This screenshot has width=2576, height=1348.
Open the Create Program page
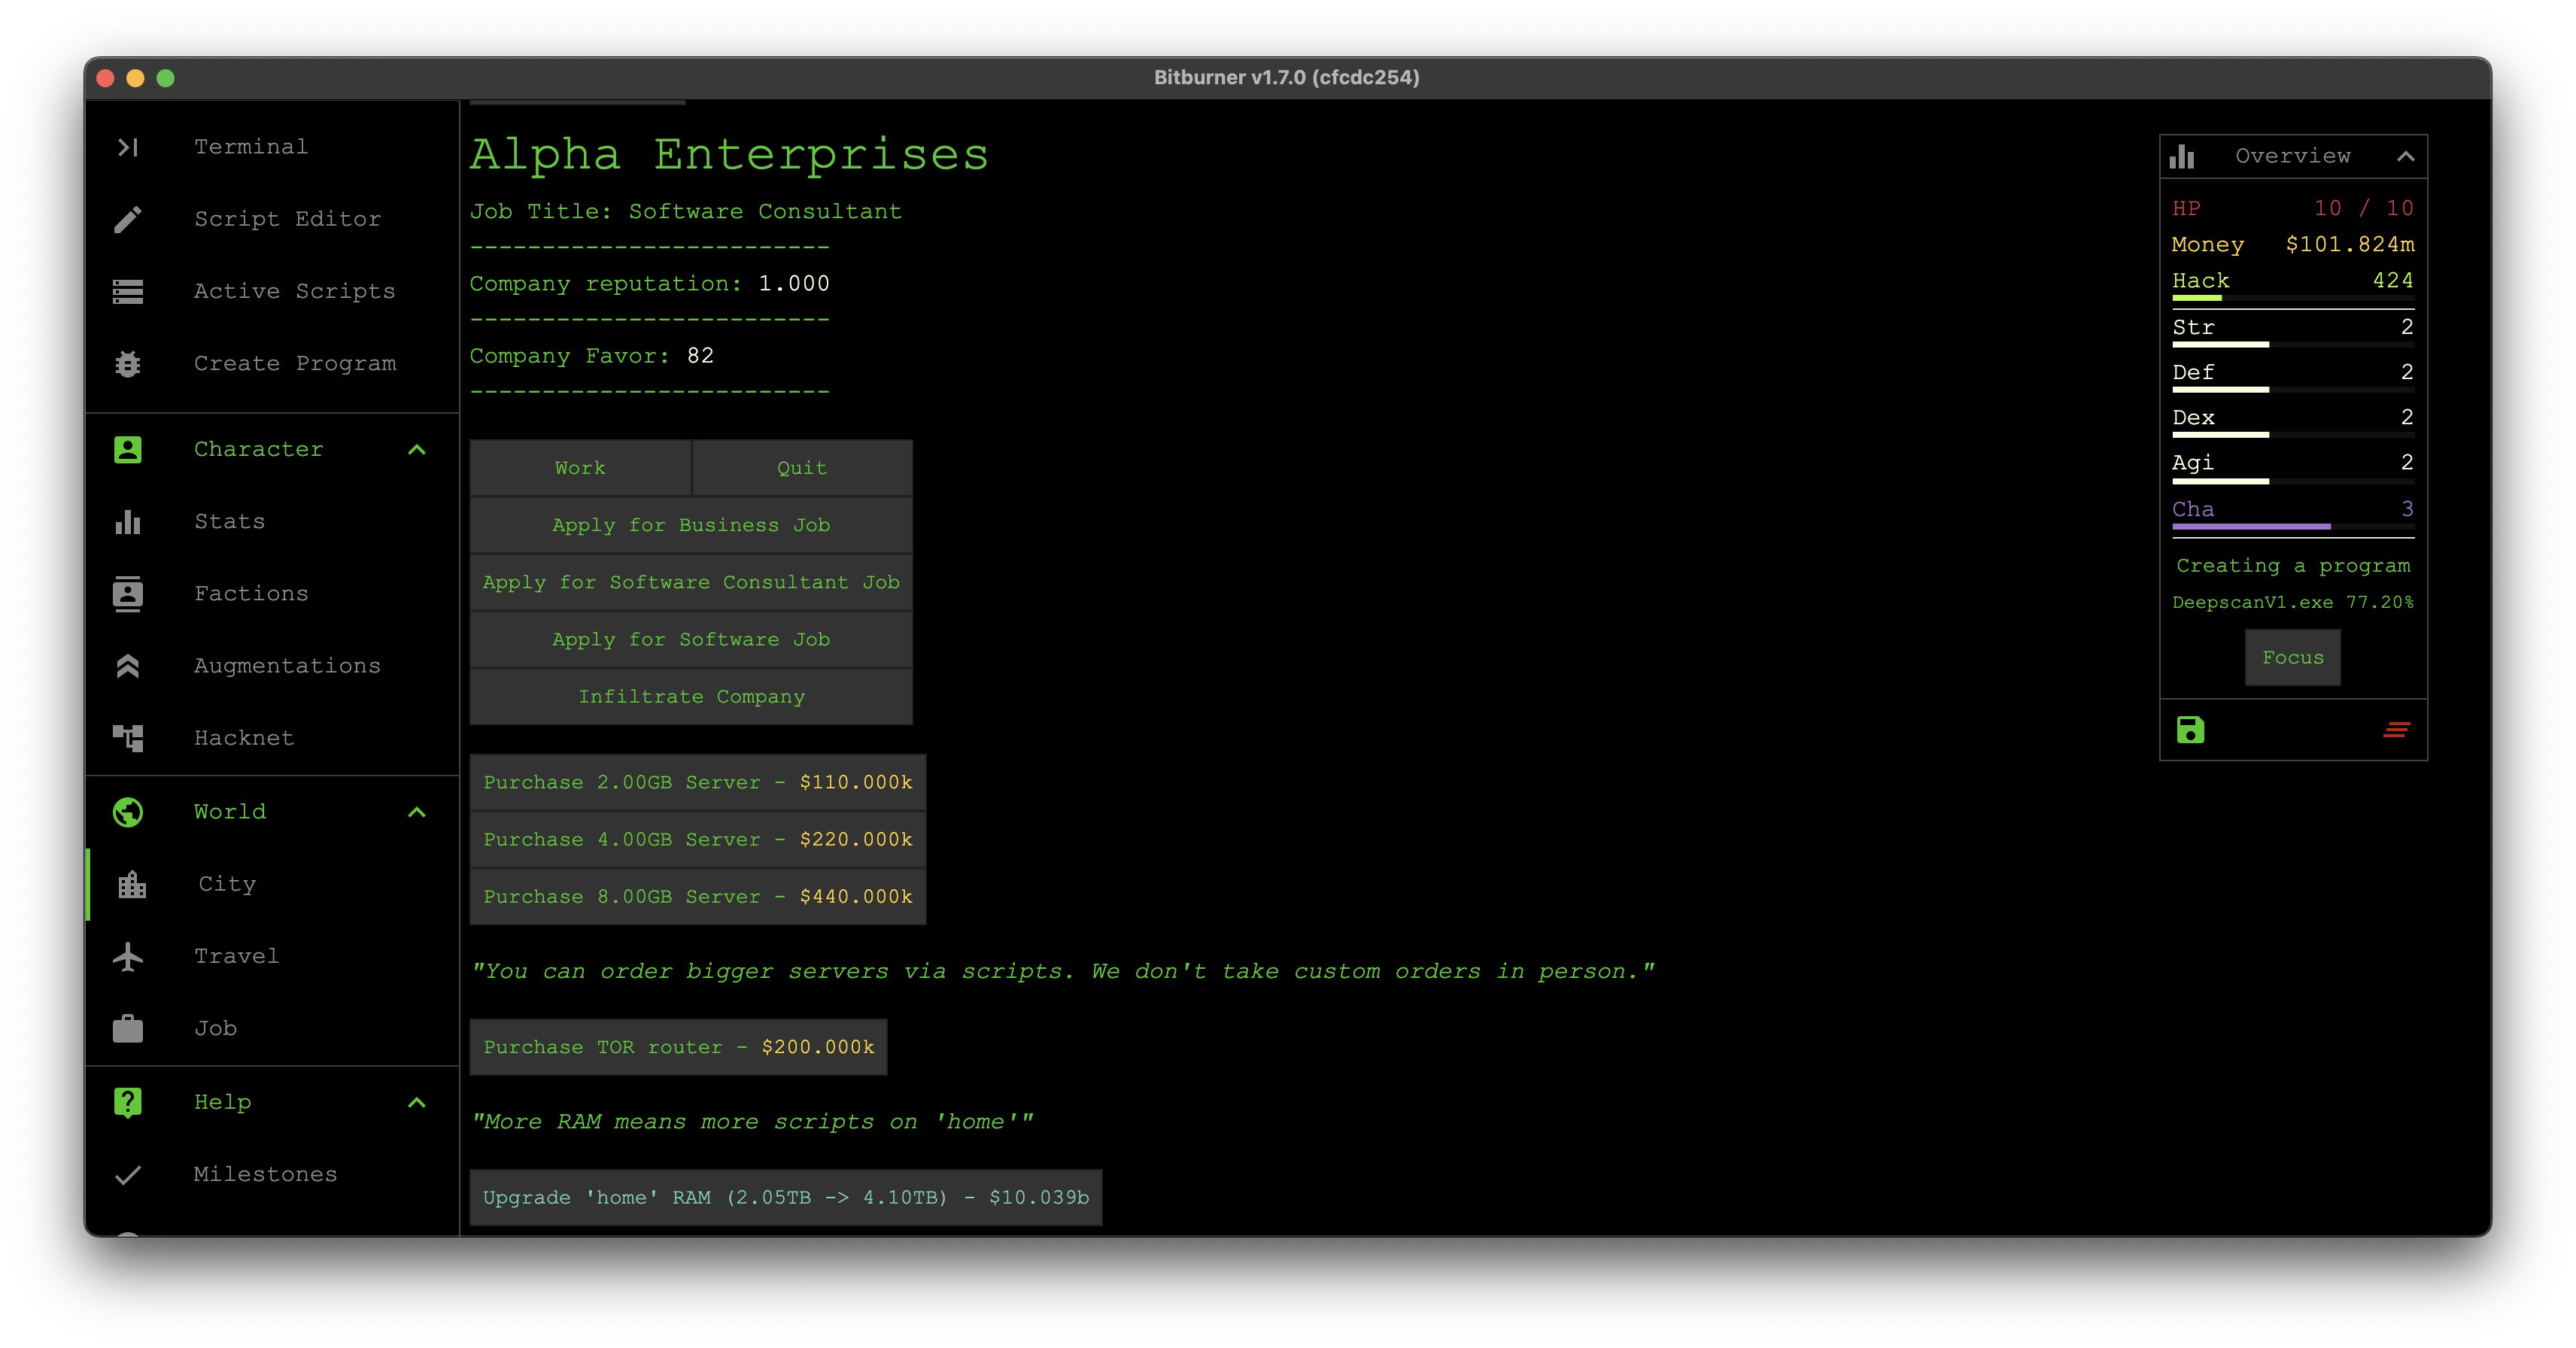click(272, 364)
